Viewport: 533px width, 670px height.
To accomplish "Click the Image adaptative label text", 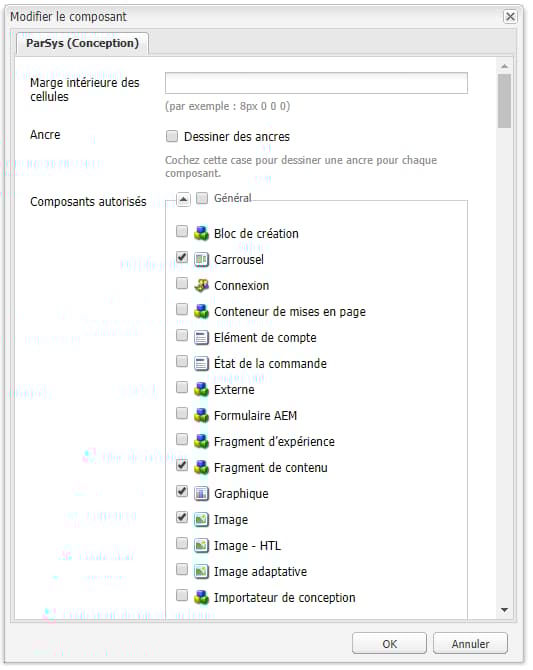I will pyautogui.click(x=260, y=572).
